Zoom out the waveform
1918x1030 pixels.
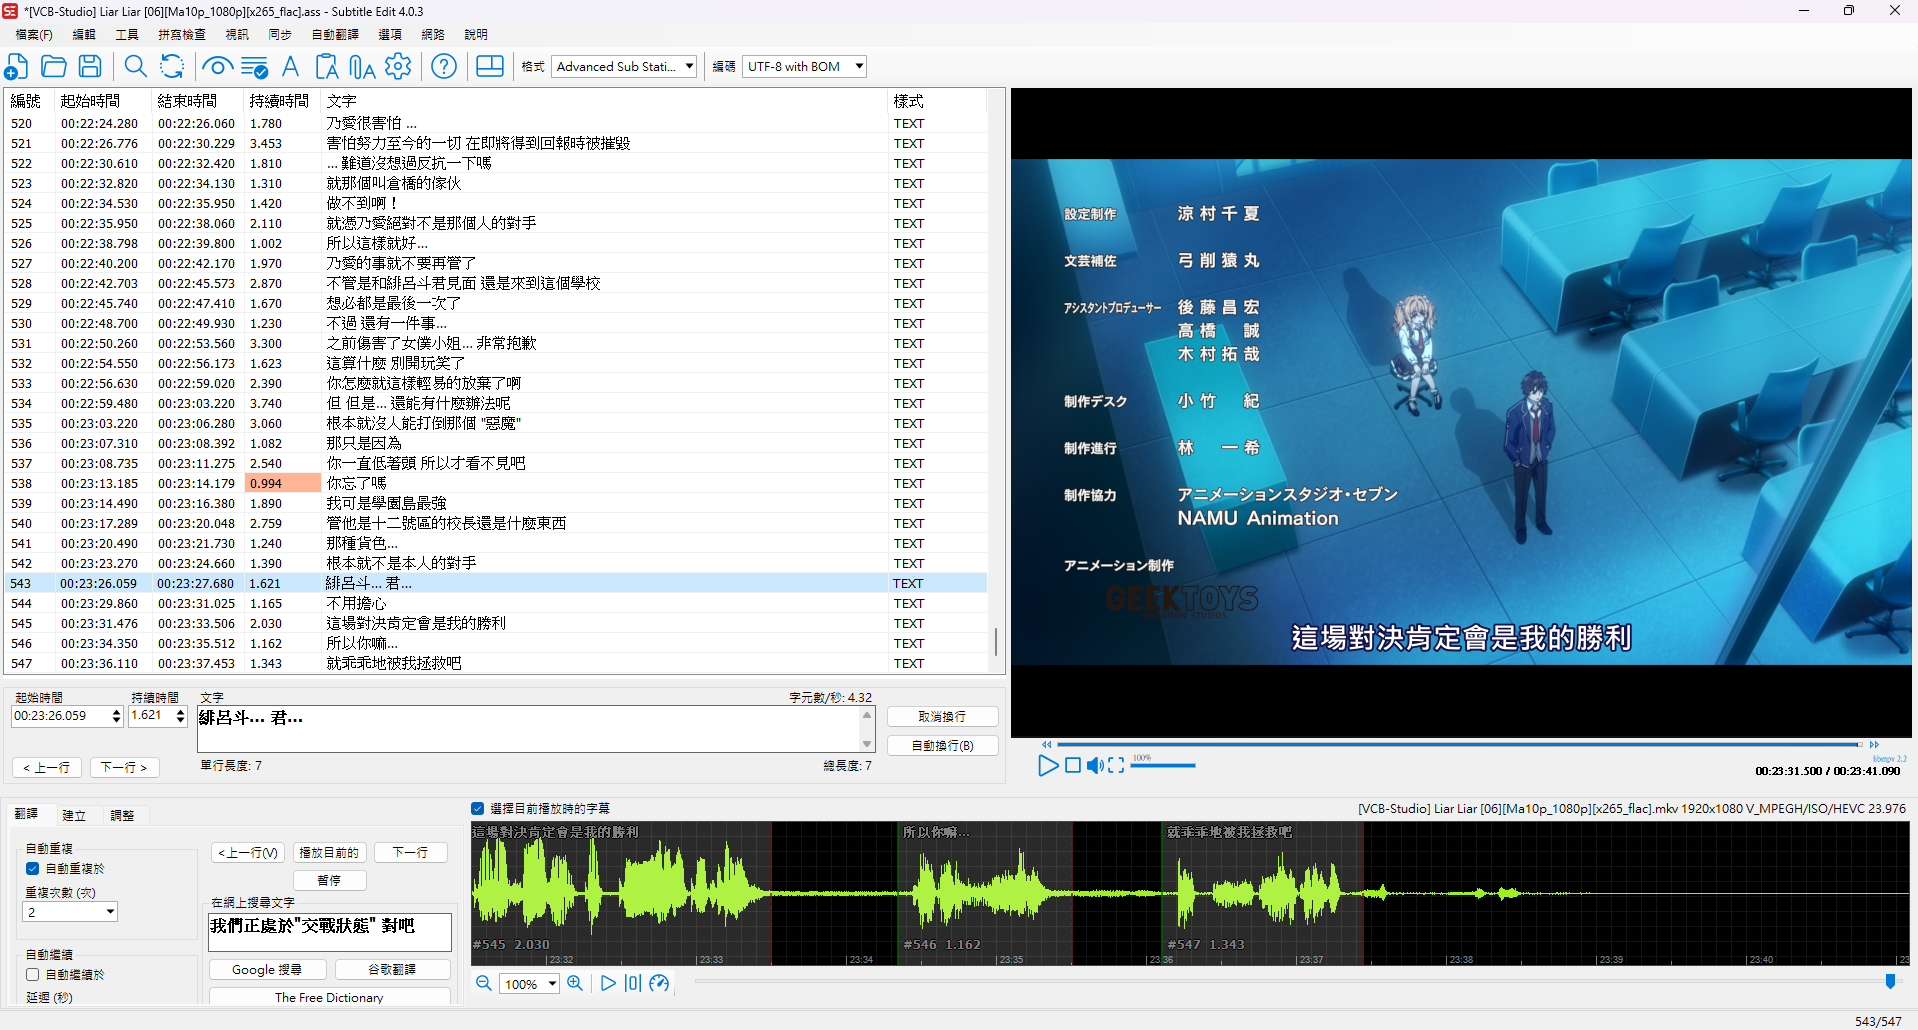tap(484, 984)
